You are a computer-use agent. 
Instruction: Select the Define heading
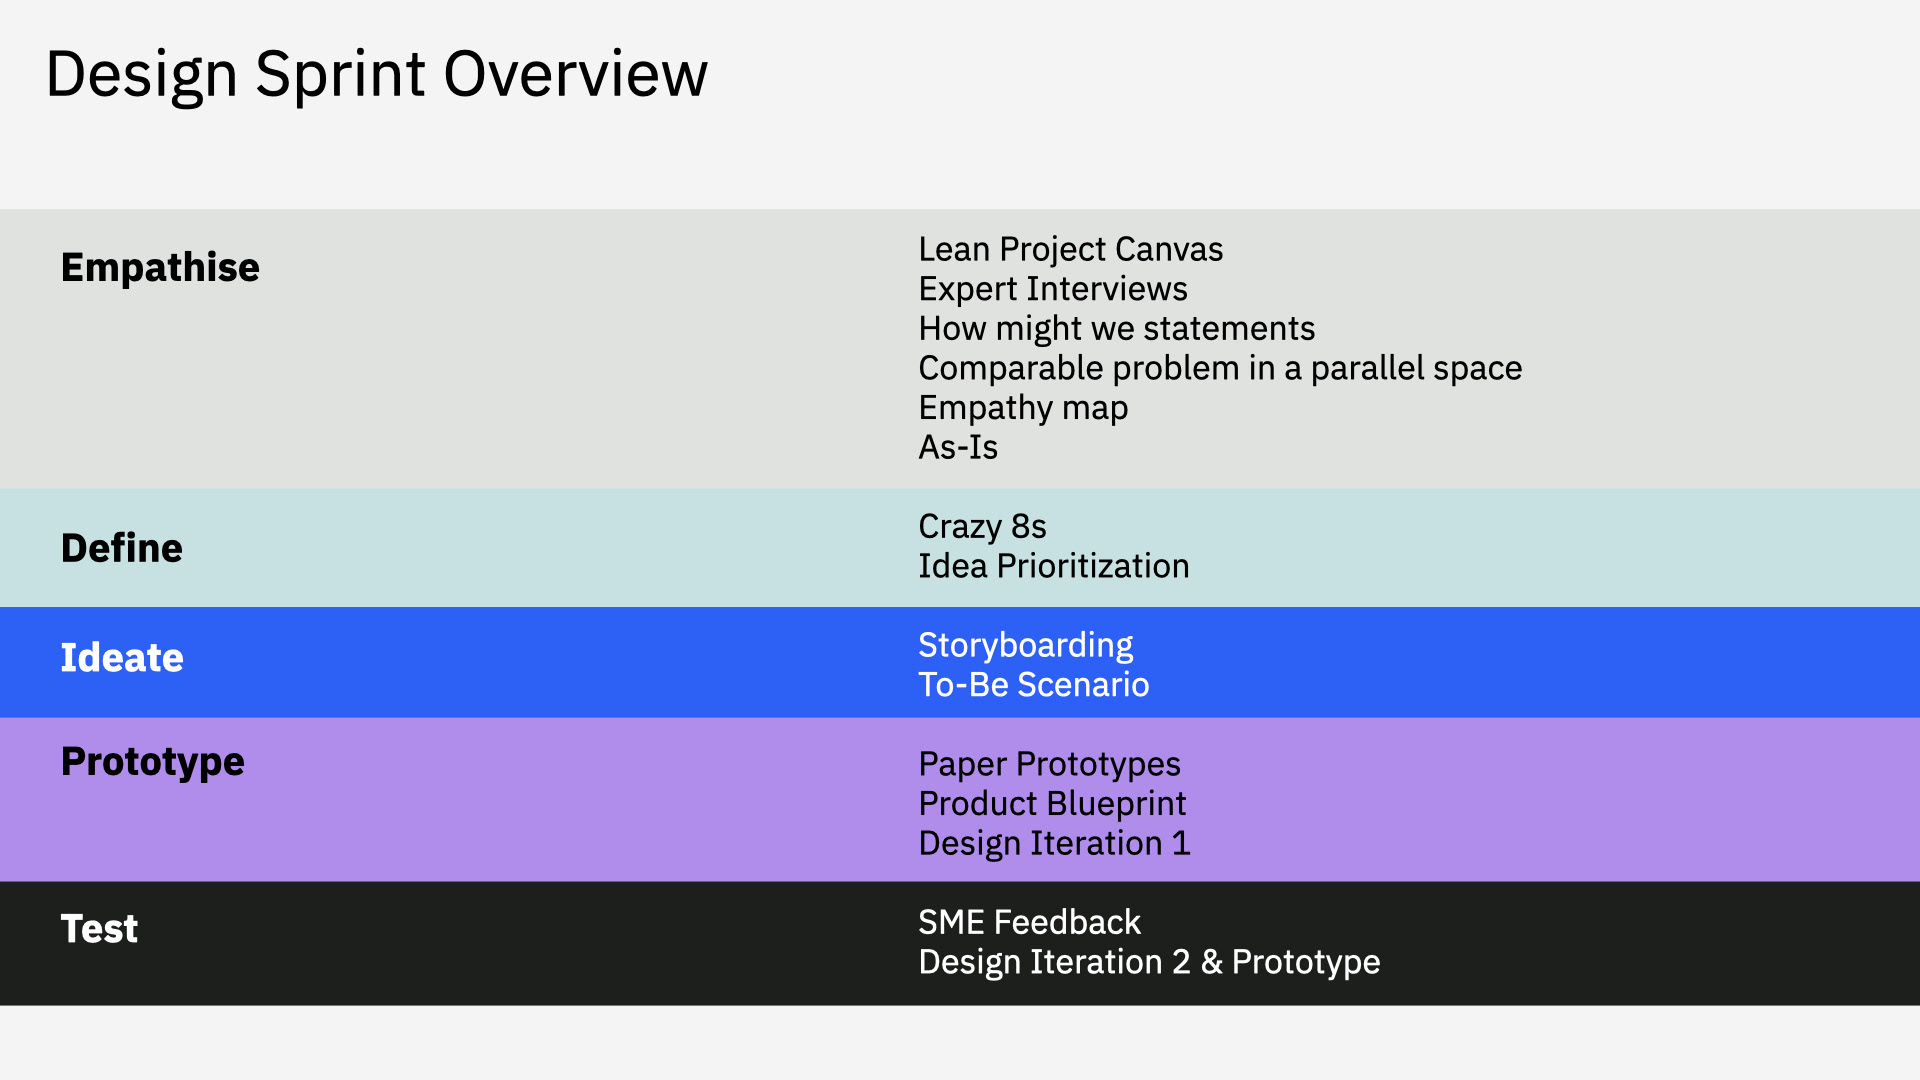(x=122, y=548)
